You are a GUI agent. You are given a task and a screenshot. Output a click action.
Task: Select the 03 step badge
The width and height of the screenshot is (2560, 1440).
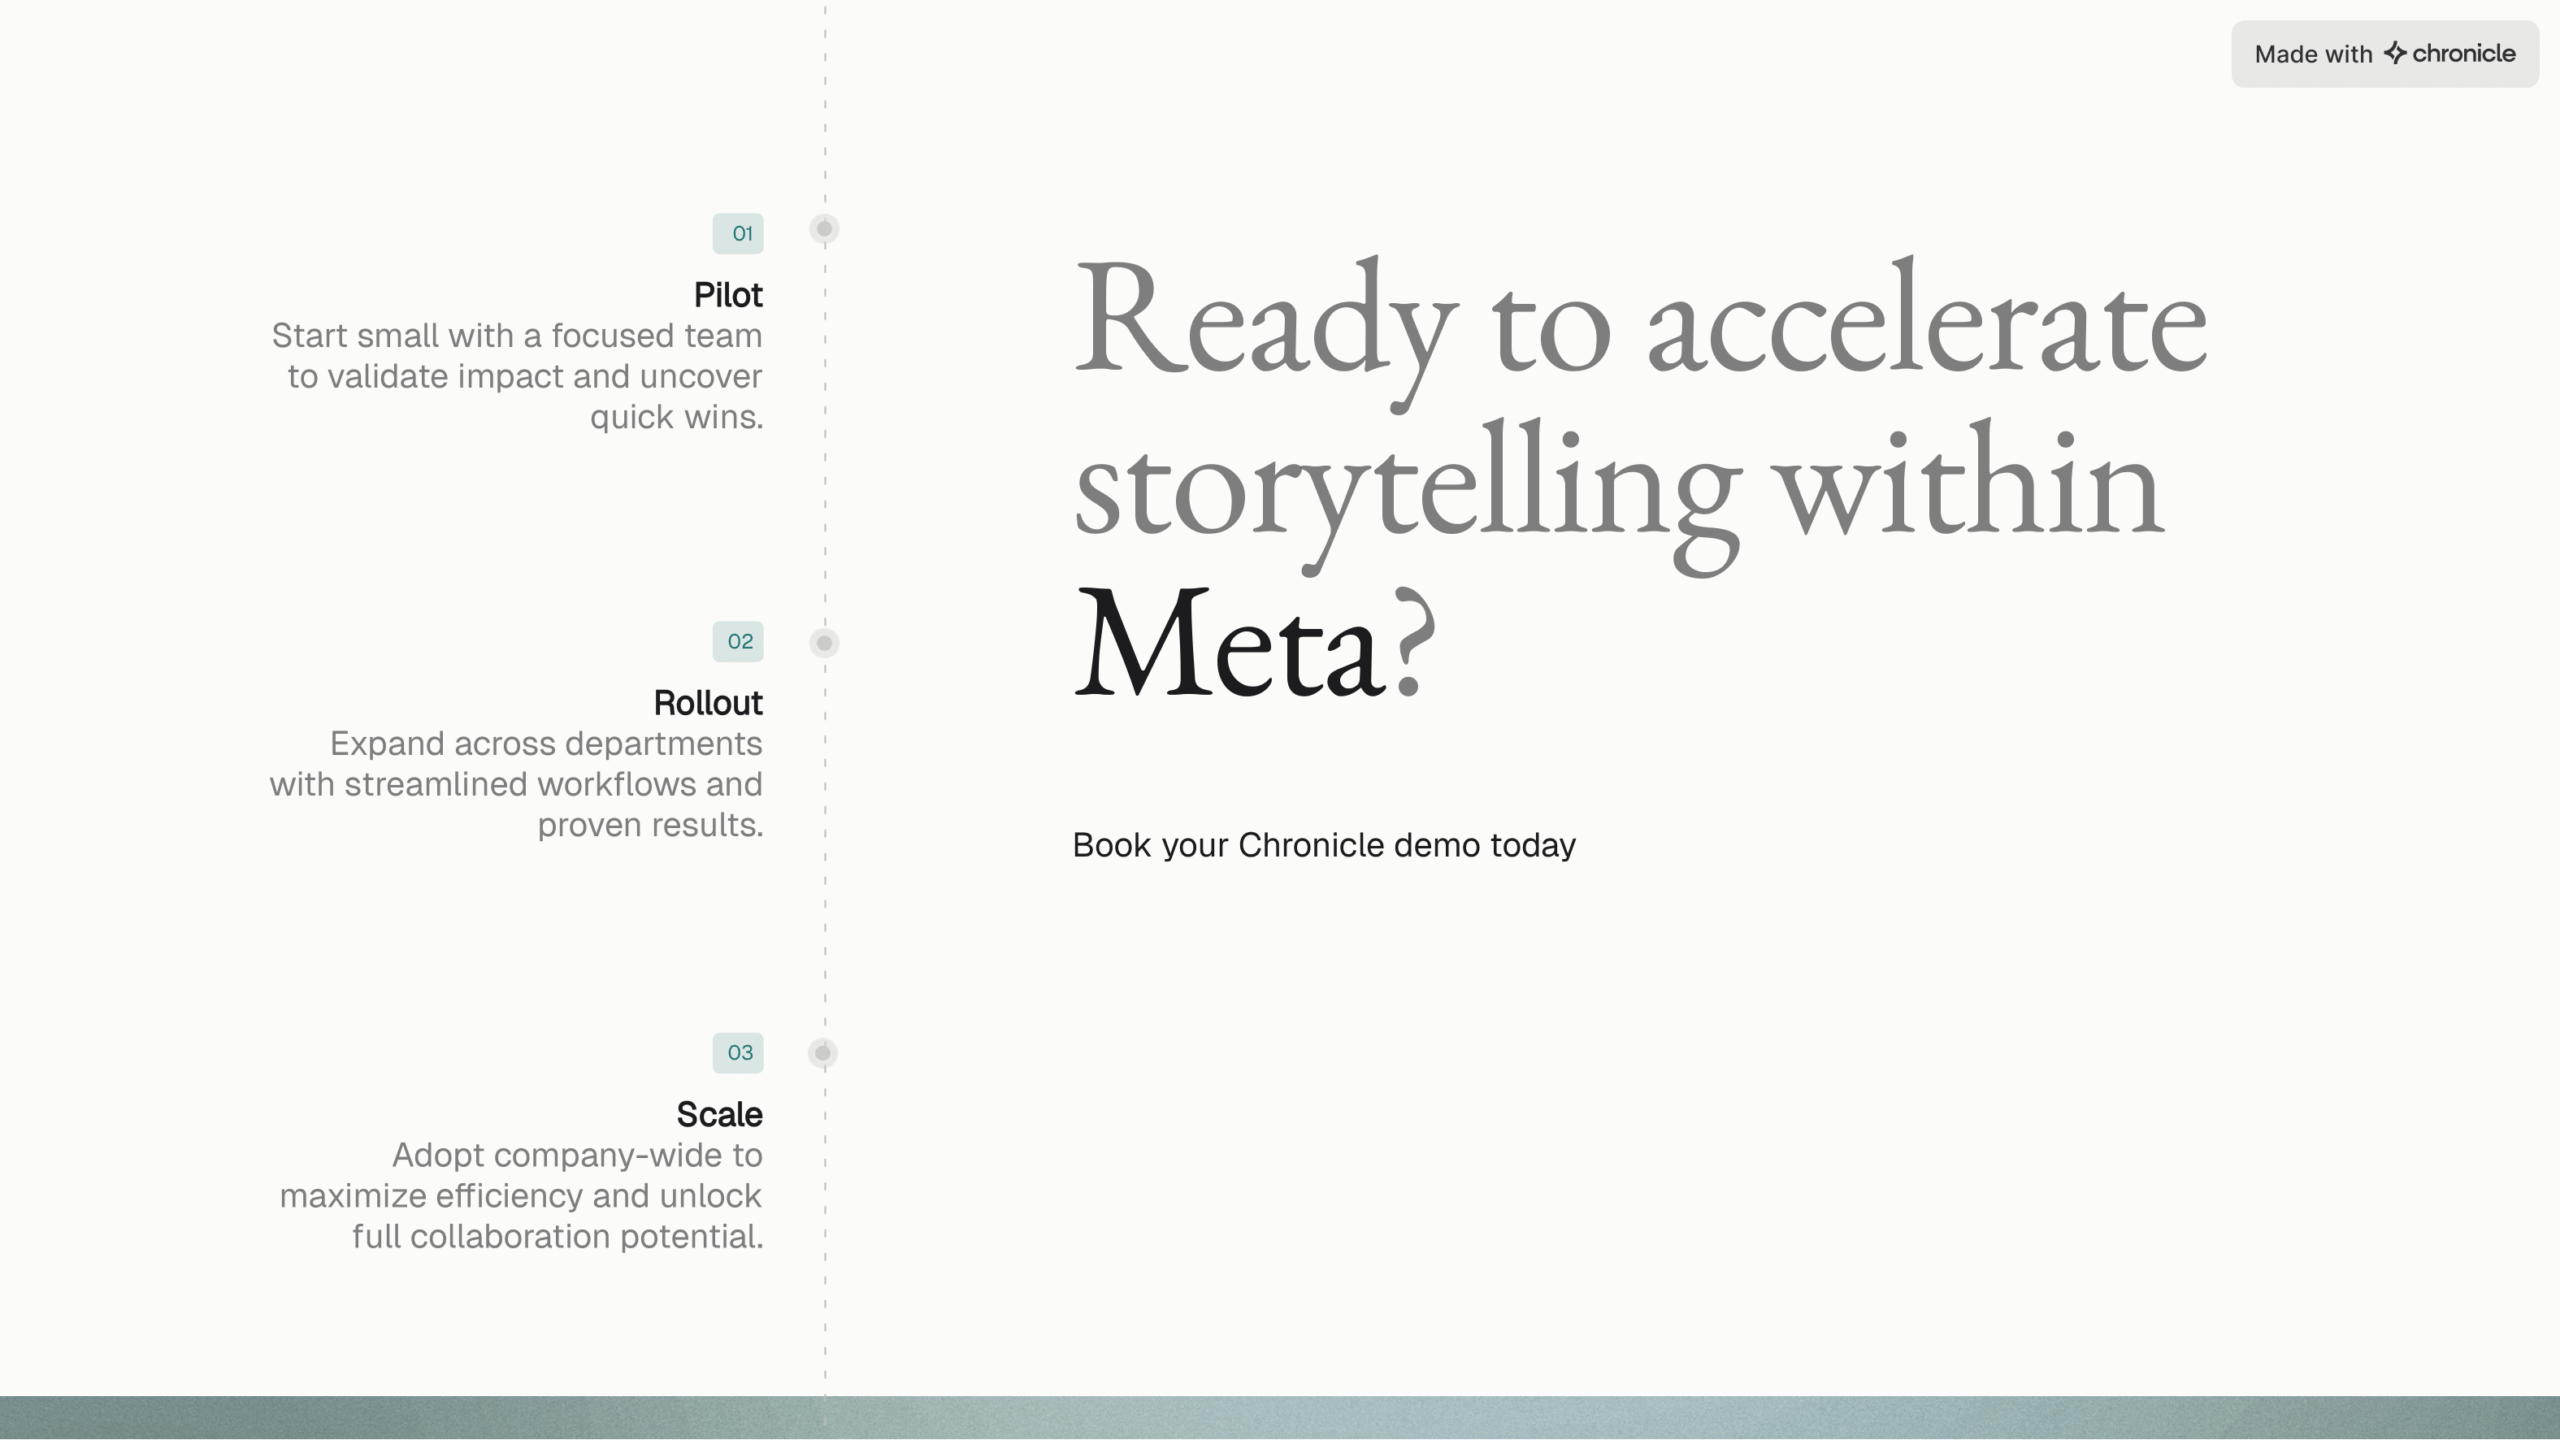(x=738, y=1052)
